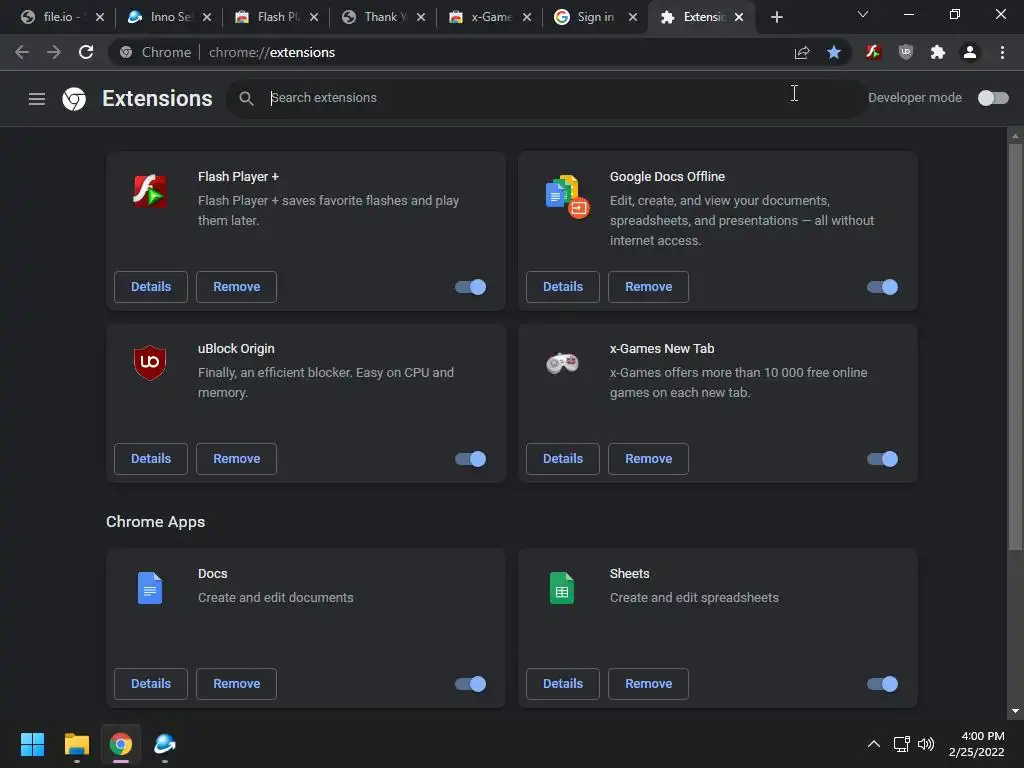Share this page via address bar icon

click(x=802, y=52)
